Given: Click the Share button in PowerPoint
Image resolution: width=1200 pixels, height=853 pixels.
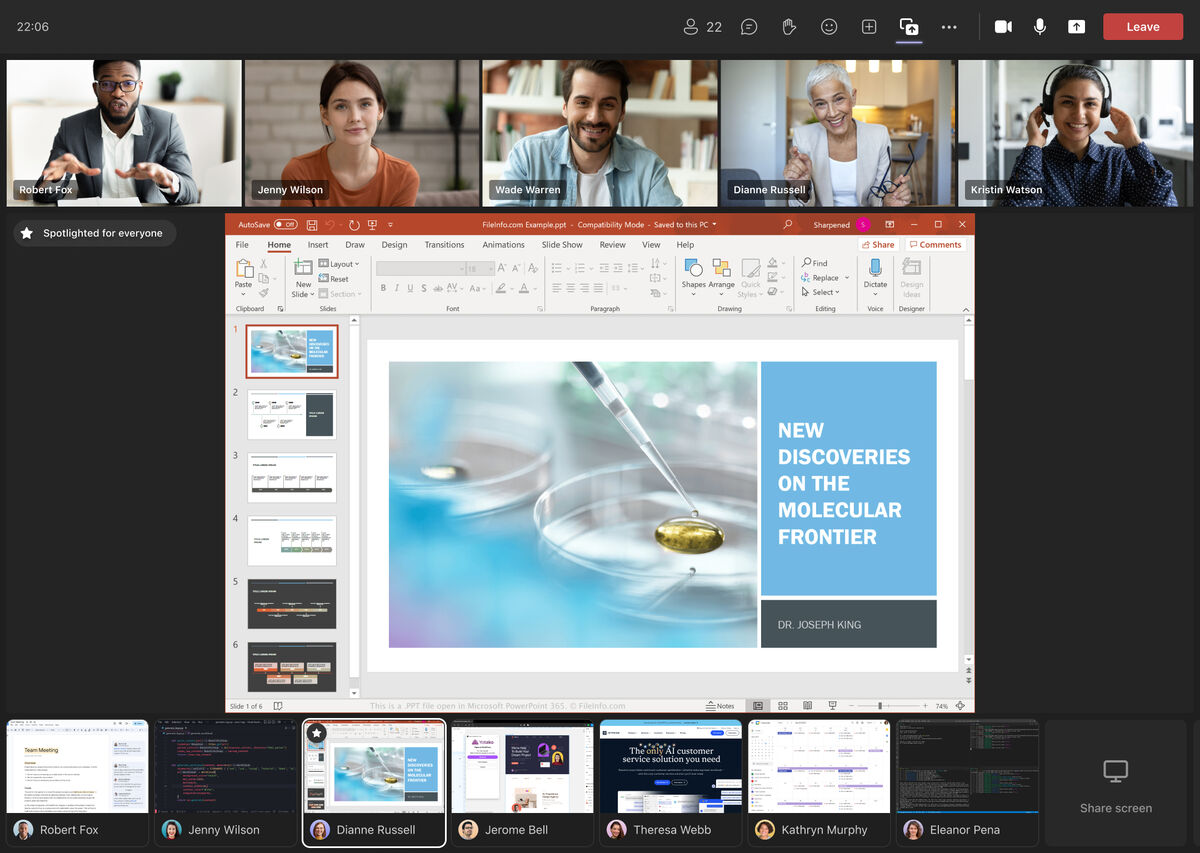Looking at the screenshot, I should click(x=878, y=245).
